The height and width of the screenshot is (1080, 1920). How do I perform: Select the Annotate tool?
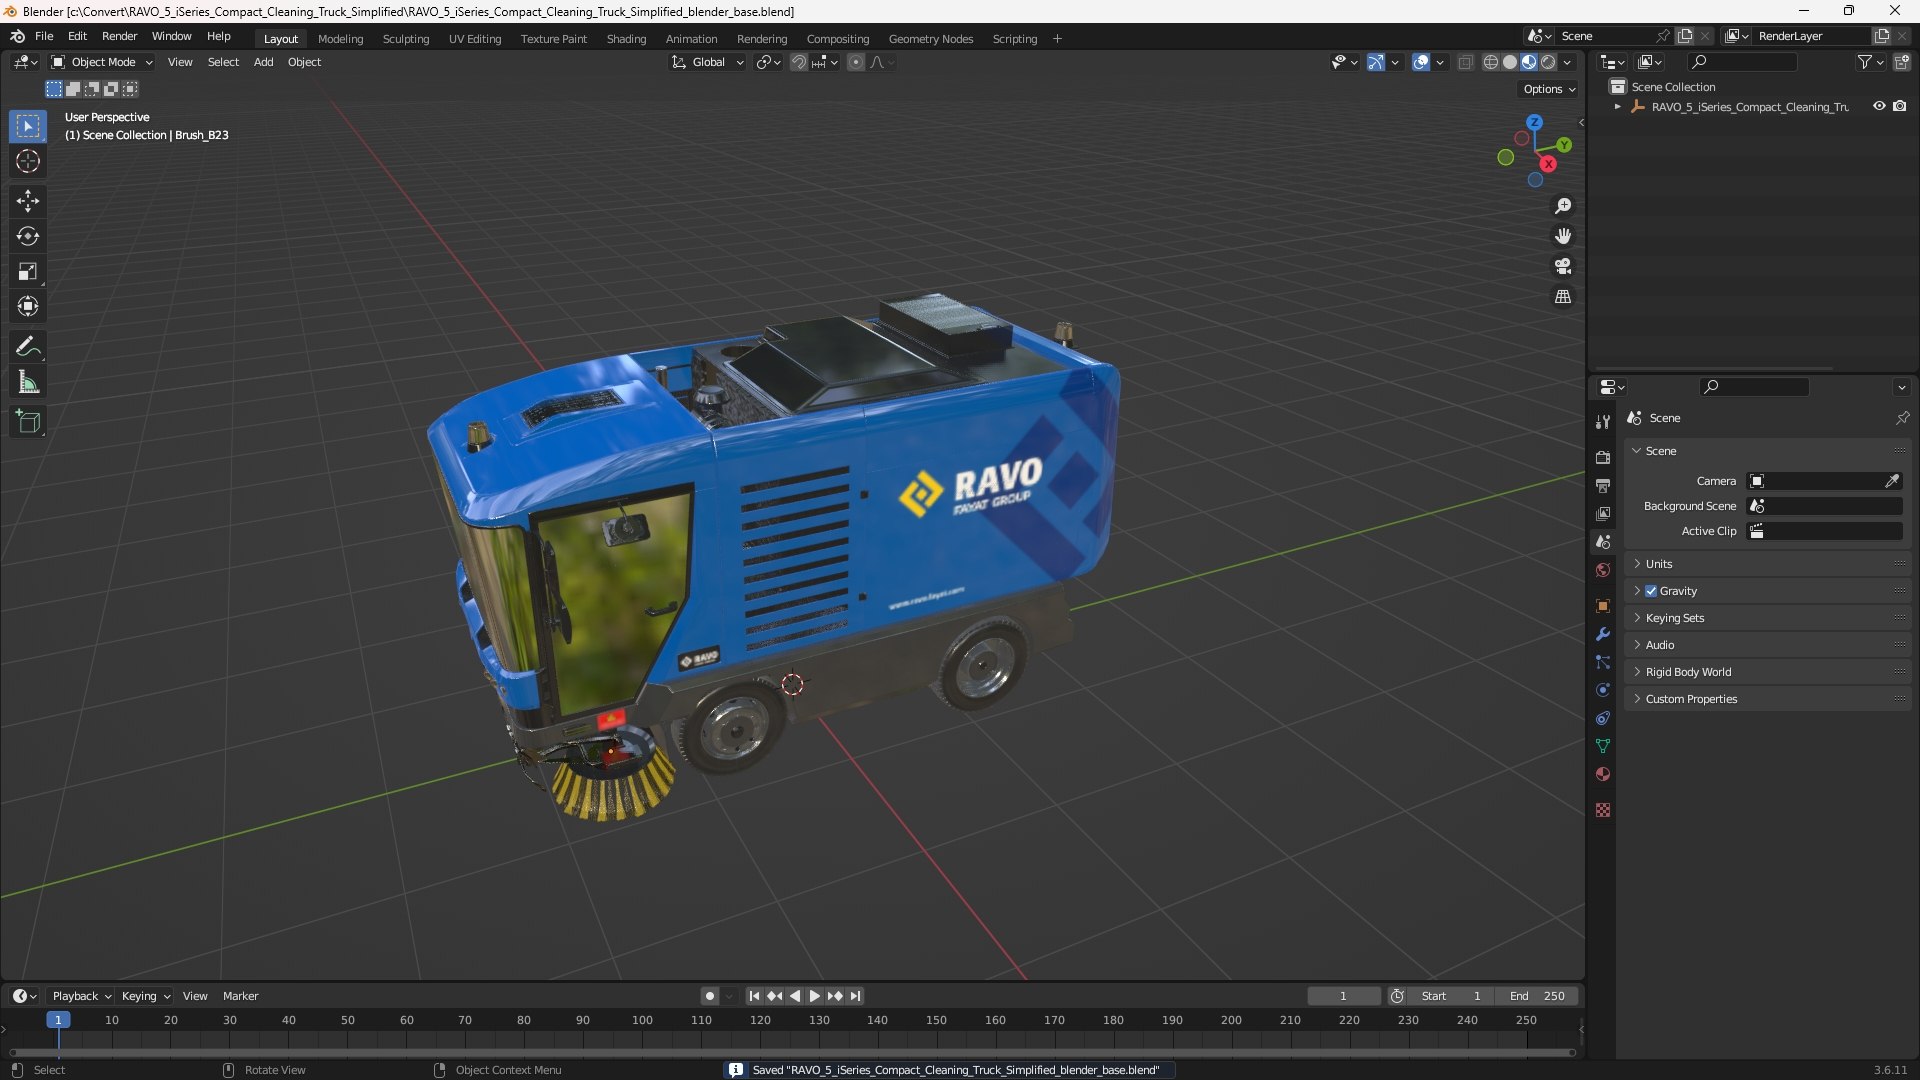[28, 347]
